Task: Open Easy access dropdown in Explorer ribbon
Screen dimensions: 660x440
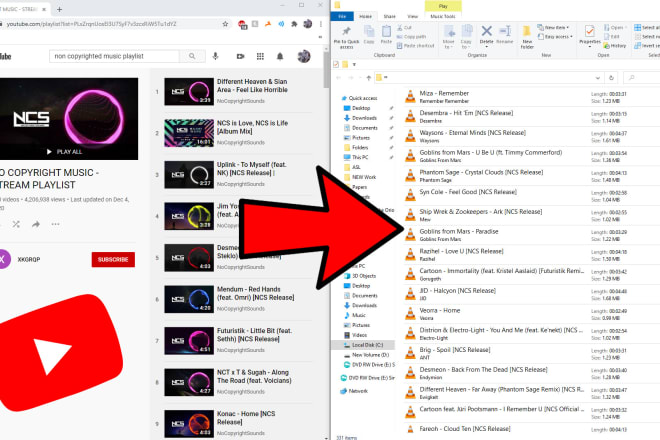Action: [x=555, y=37]
